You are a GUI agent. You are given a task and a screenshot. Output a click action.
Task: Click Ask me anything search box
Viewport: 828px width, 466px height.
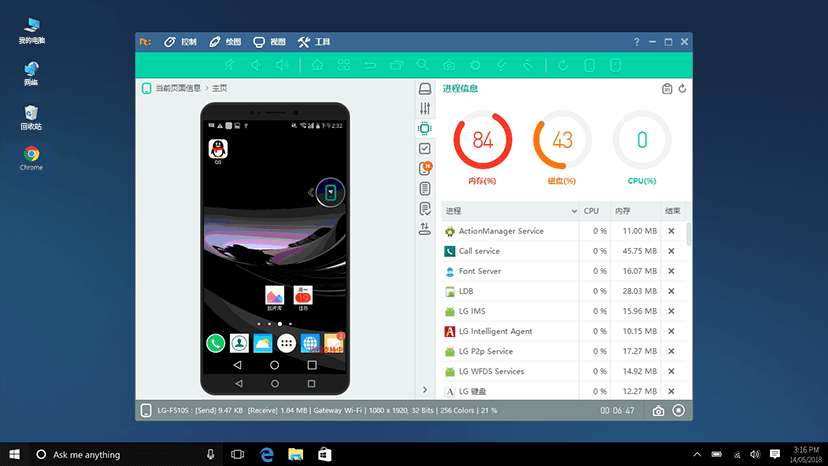124,454
